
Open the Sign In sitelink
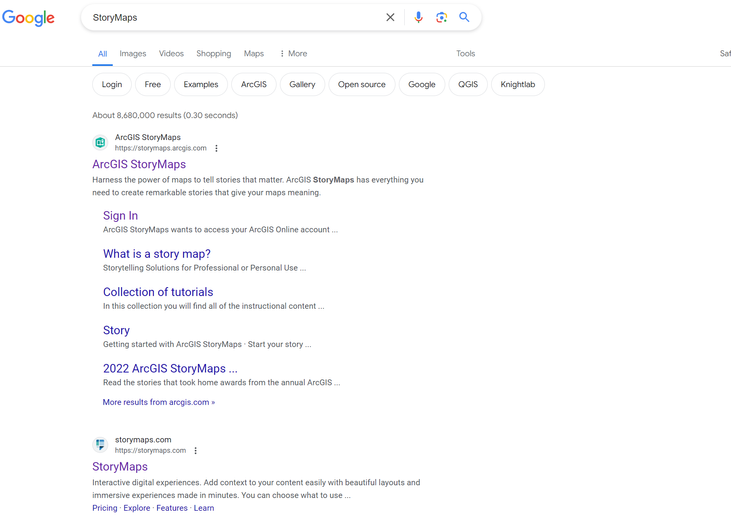[120, 216]
